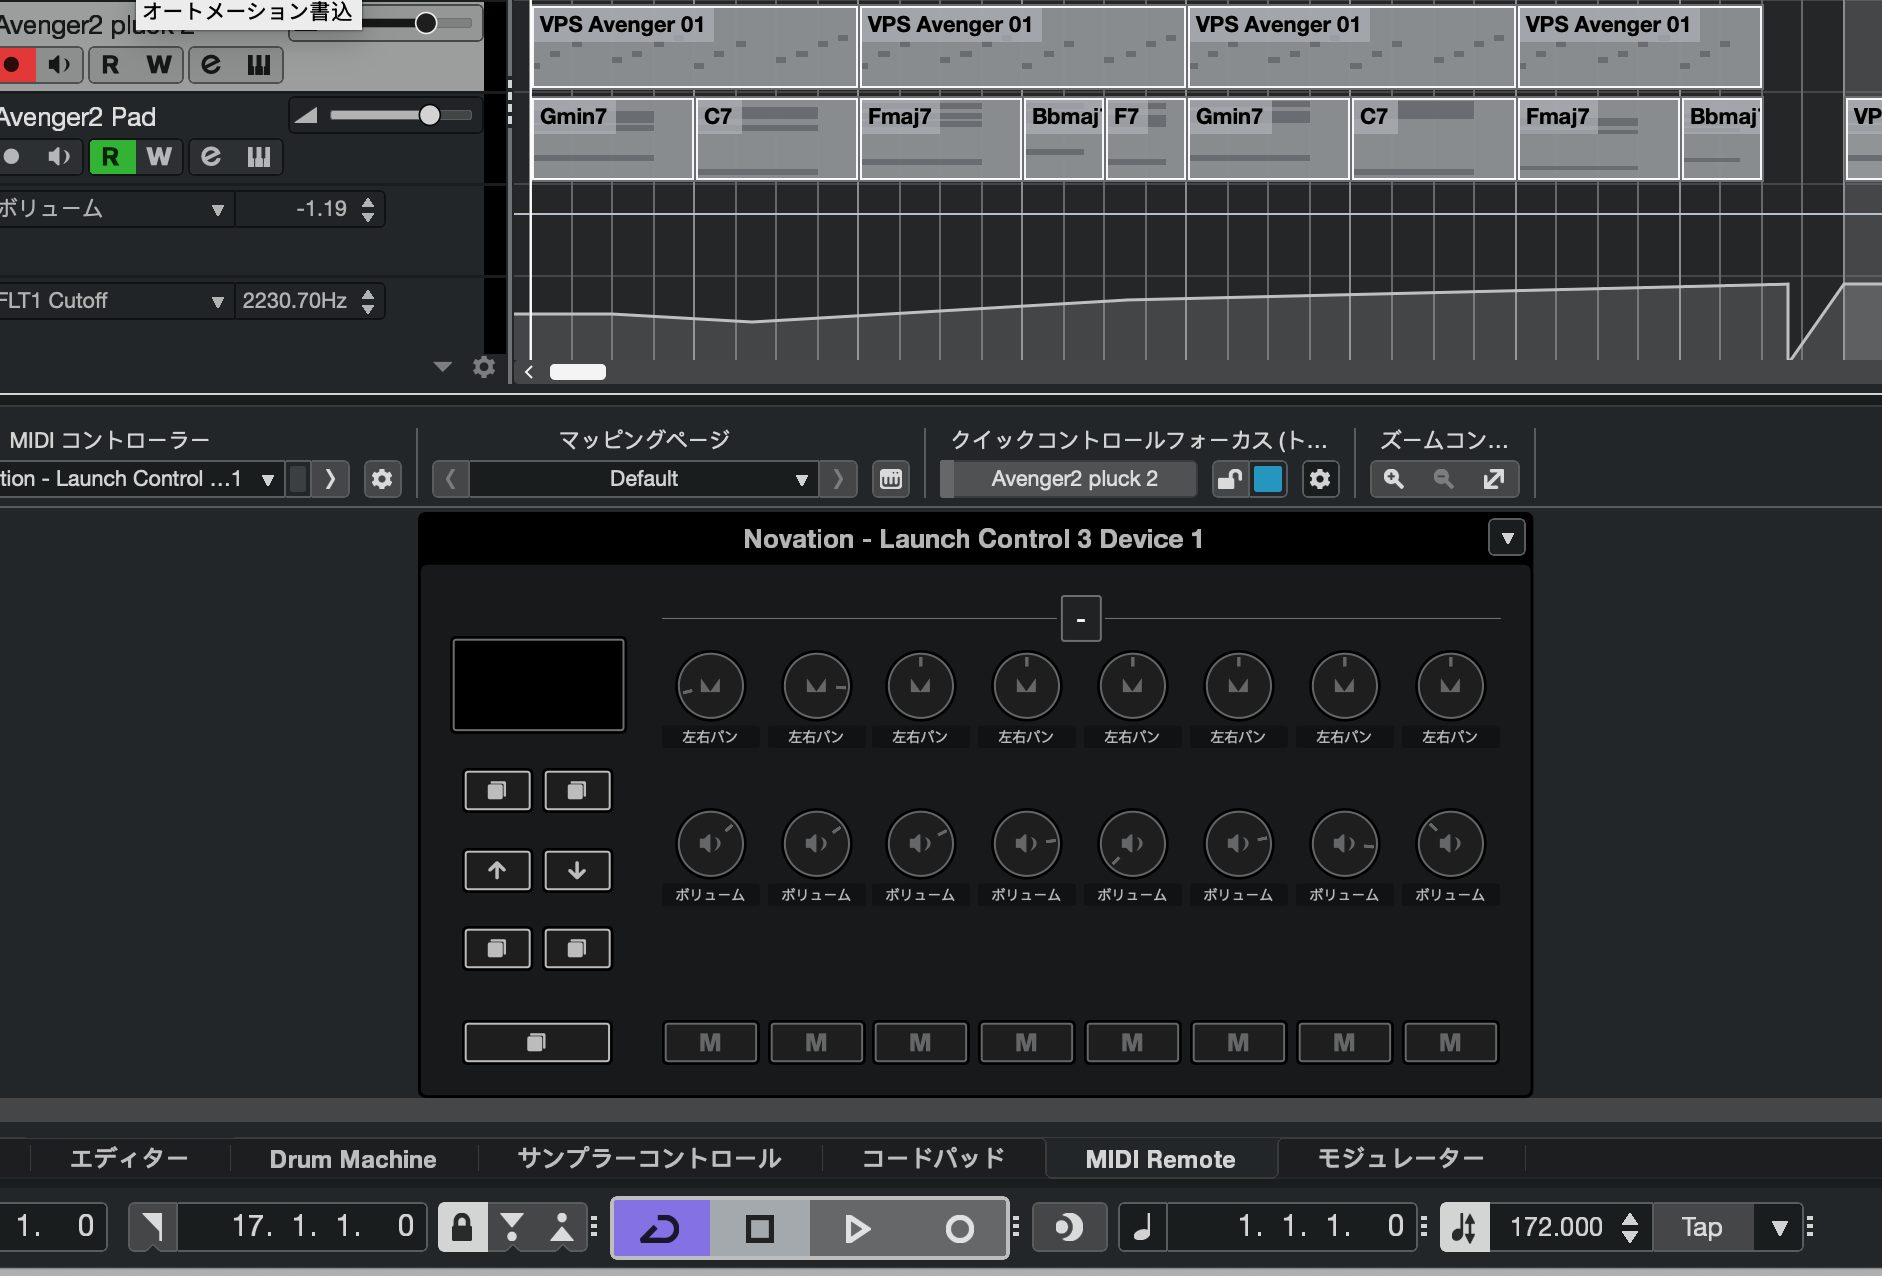
Task: Open the モジュレーター tab
Action: click(1400, 1159)
